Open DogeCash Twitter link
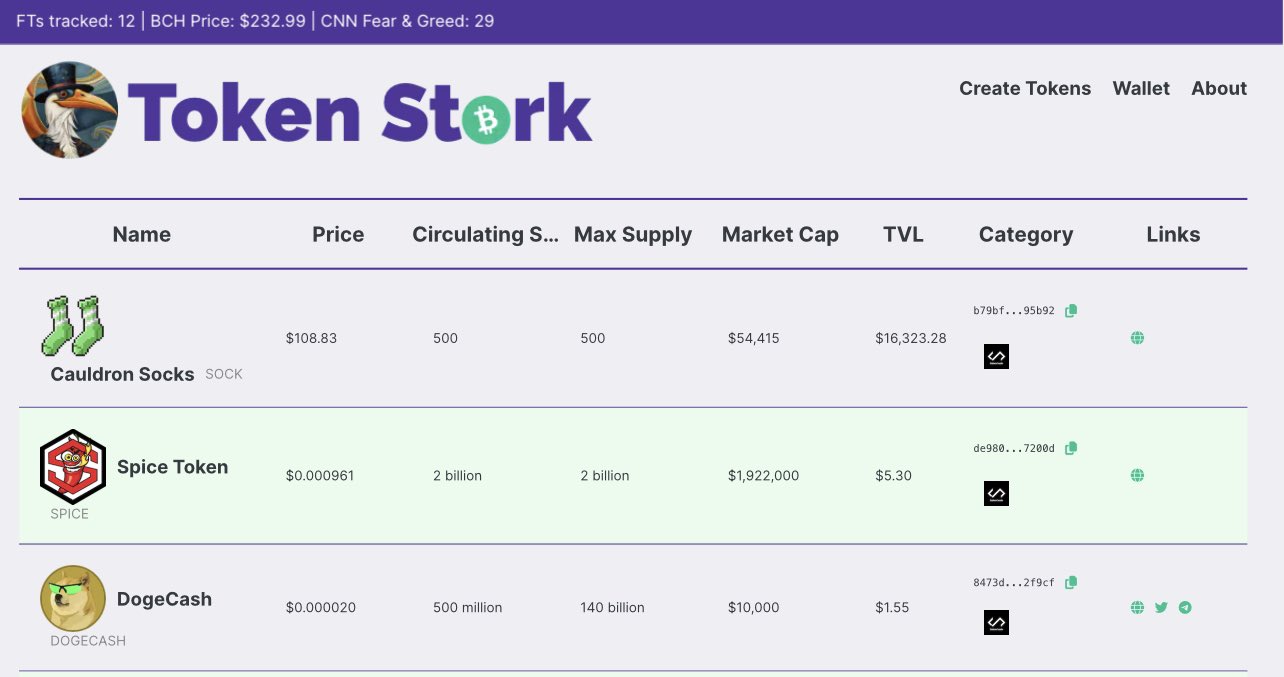Image resolution: width=1284 pixels, height=677 pixels. [1161, 607]
